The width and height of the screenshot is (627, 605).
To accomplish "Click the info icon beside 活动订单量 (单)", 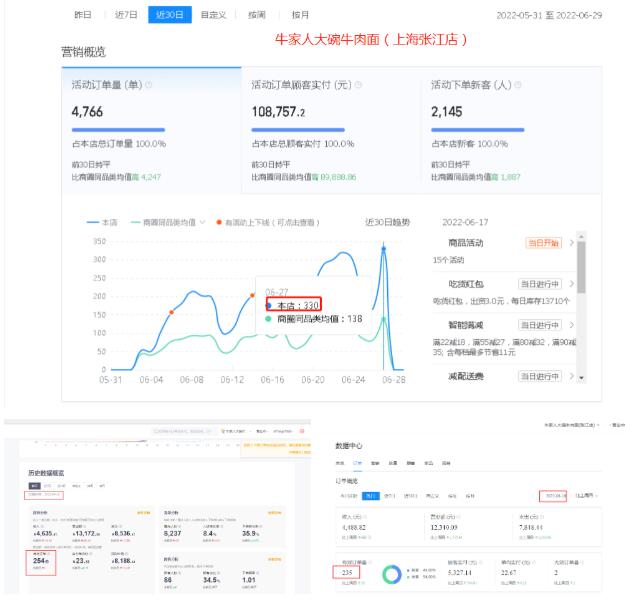I will click(x=148, y=85).
